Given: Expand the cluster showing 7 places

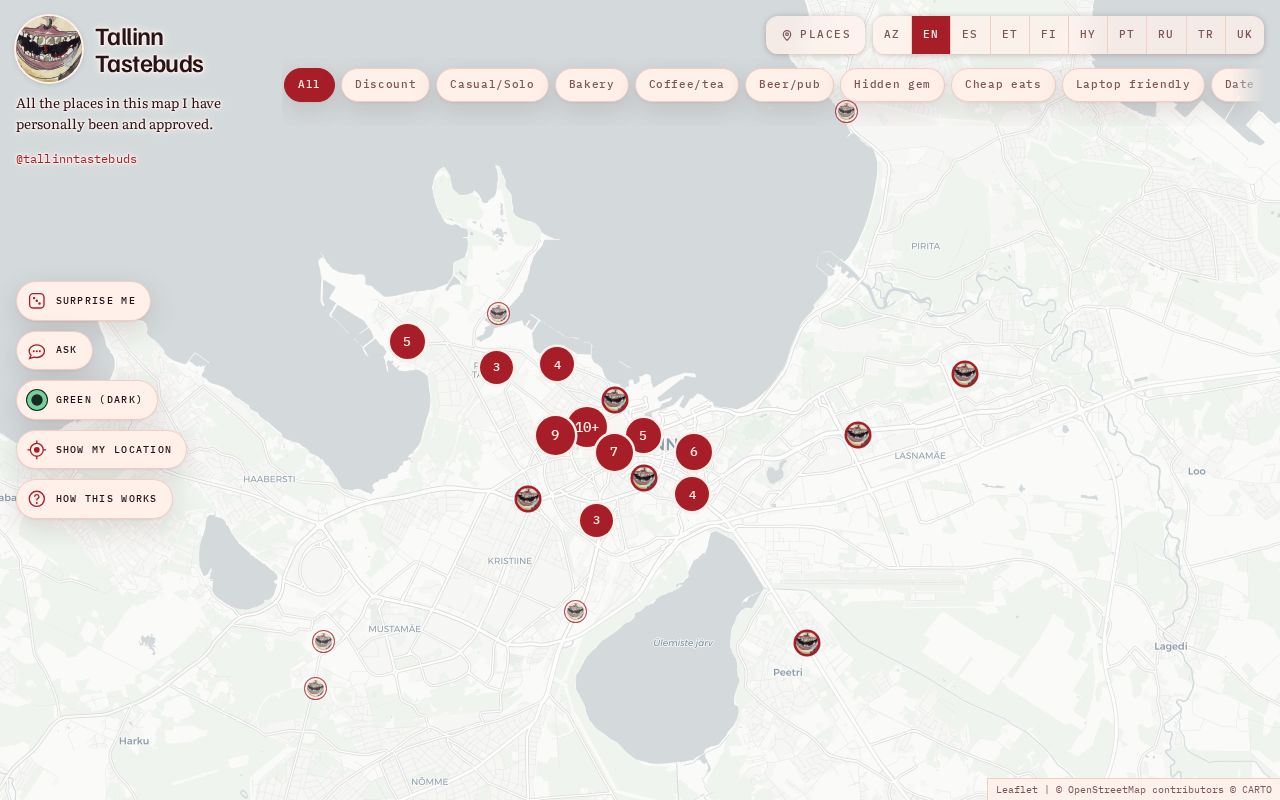Looking at the screenshot, I should click(x=614, y=452).
